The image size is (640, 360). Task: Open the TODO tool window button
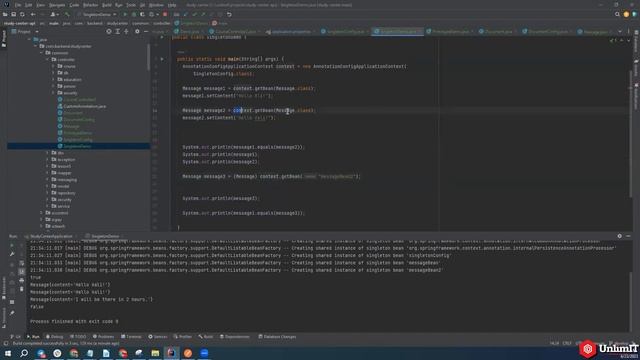[78, 337]
